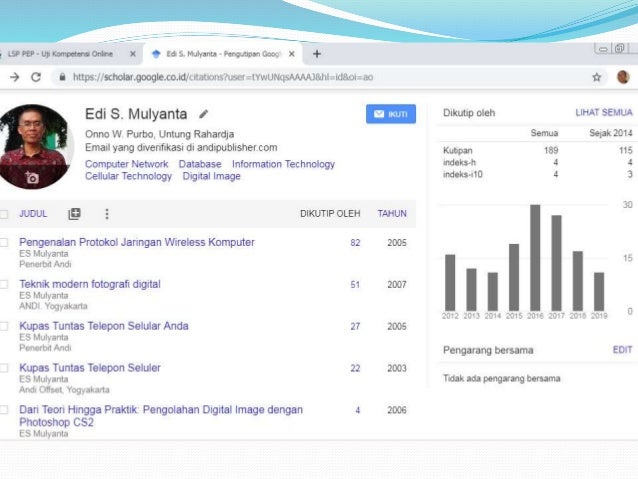Image resolution: width=638 pixels, height=479 pixels.
Task: Click the 2017 bar in citation chart
Action: pos(556,263)
